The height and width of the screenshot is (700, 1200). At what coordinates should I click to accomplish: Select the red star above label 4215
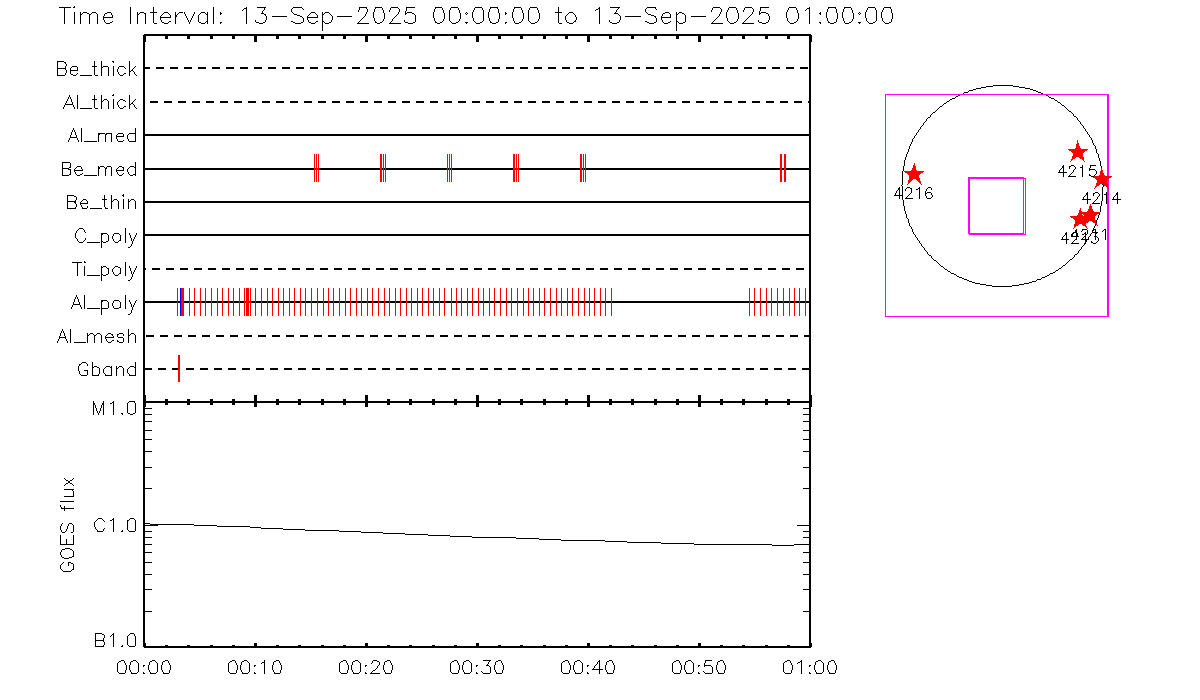[1077, 152]
